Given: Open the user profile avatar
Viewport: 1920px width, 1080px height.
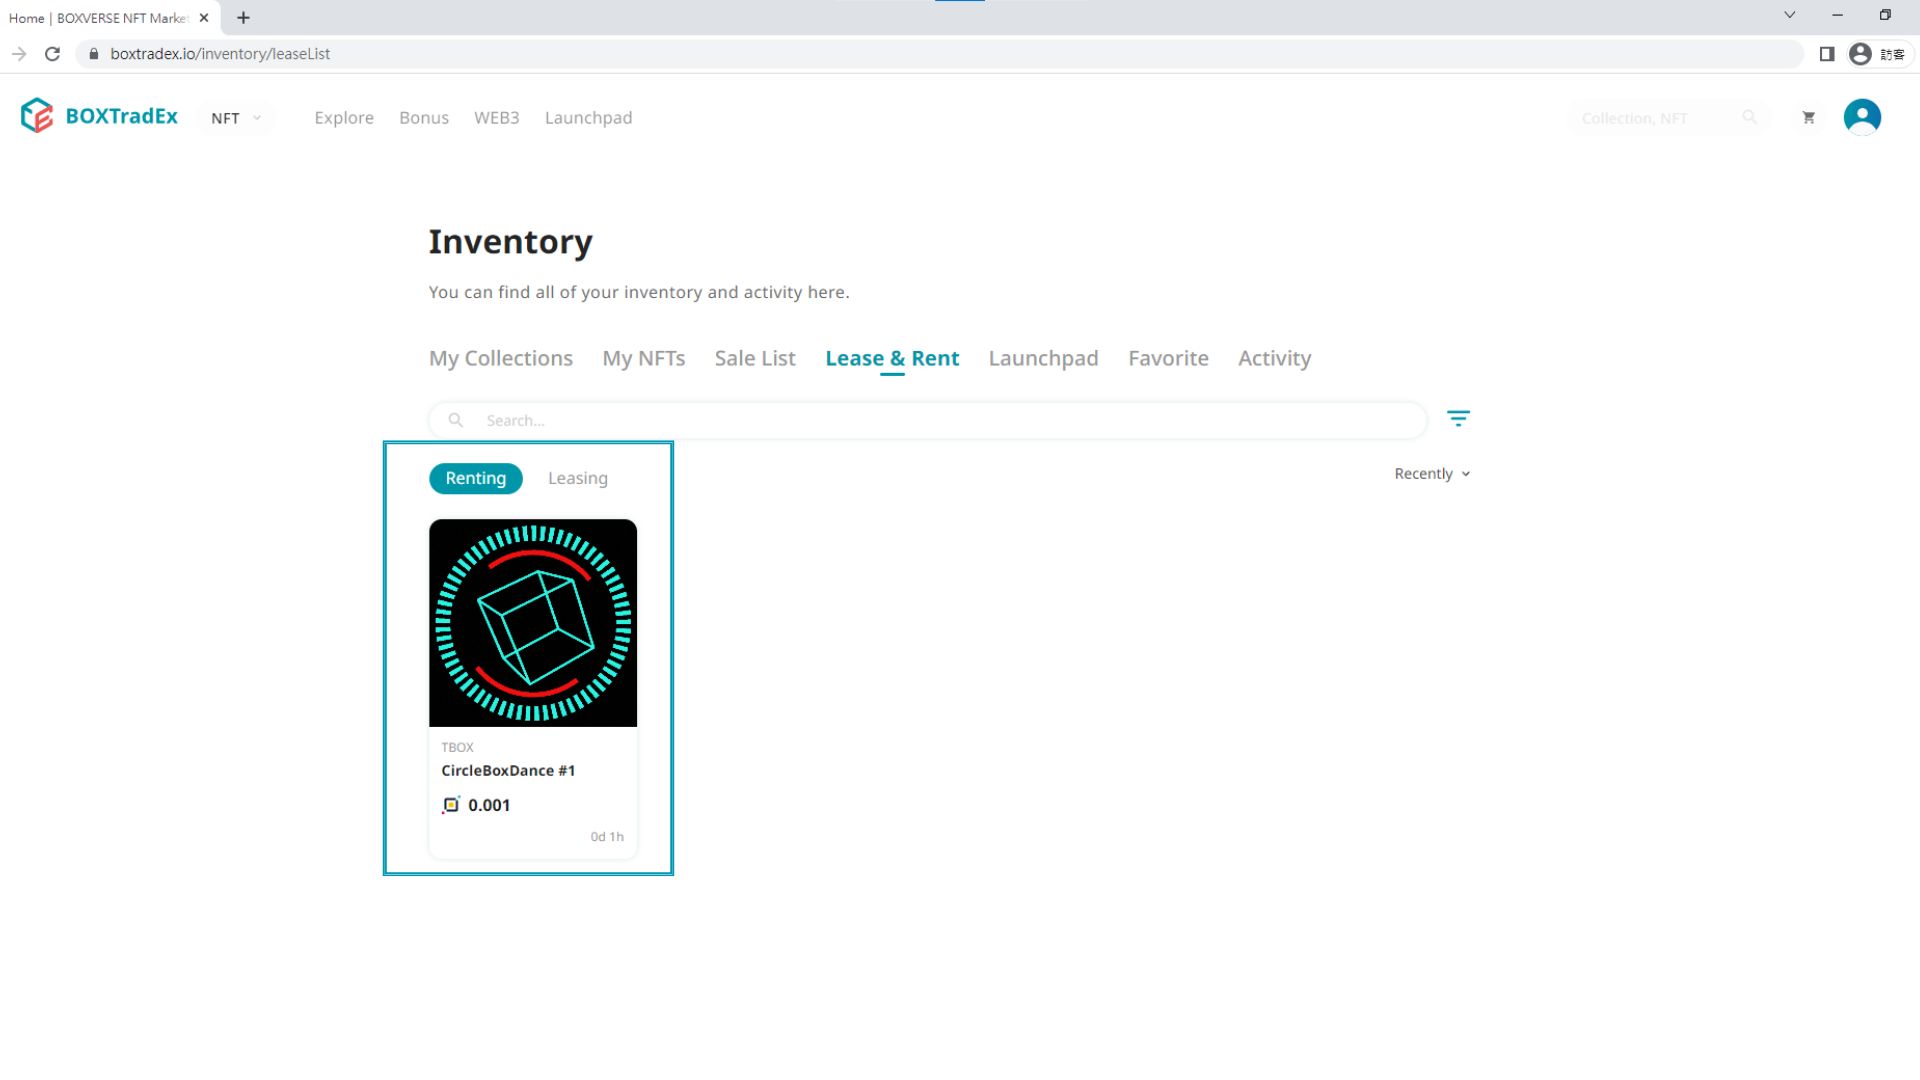Looking at the screenshot, I should coord(1861,117).
